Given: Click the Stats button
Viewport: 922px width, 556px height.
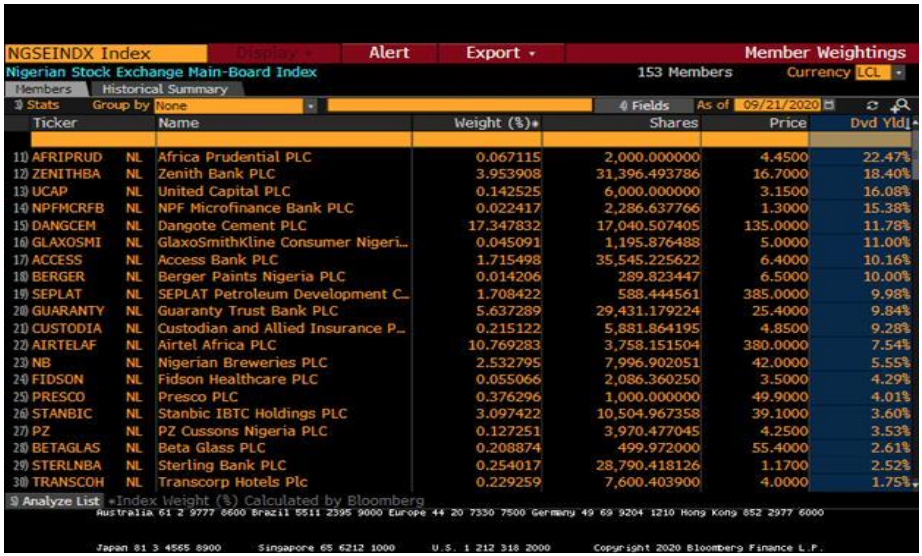Looking at the screenshot, I should pos(37,105).
